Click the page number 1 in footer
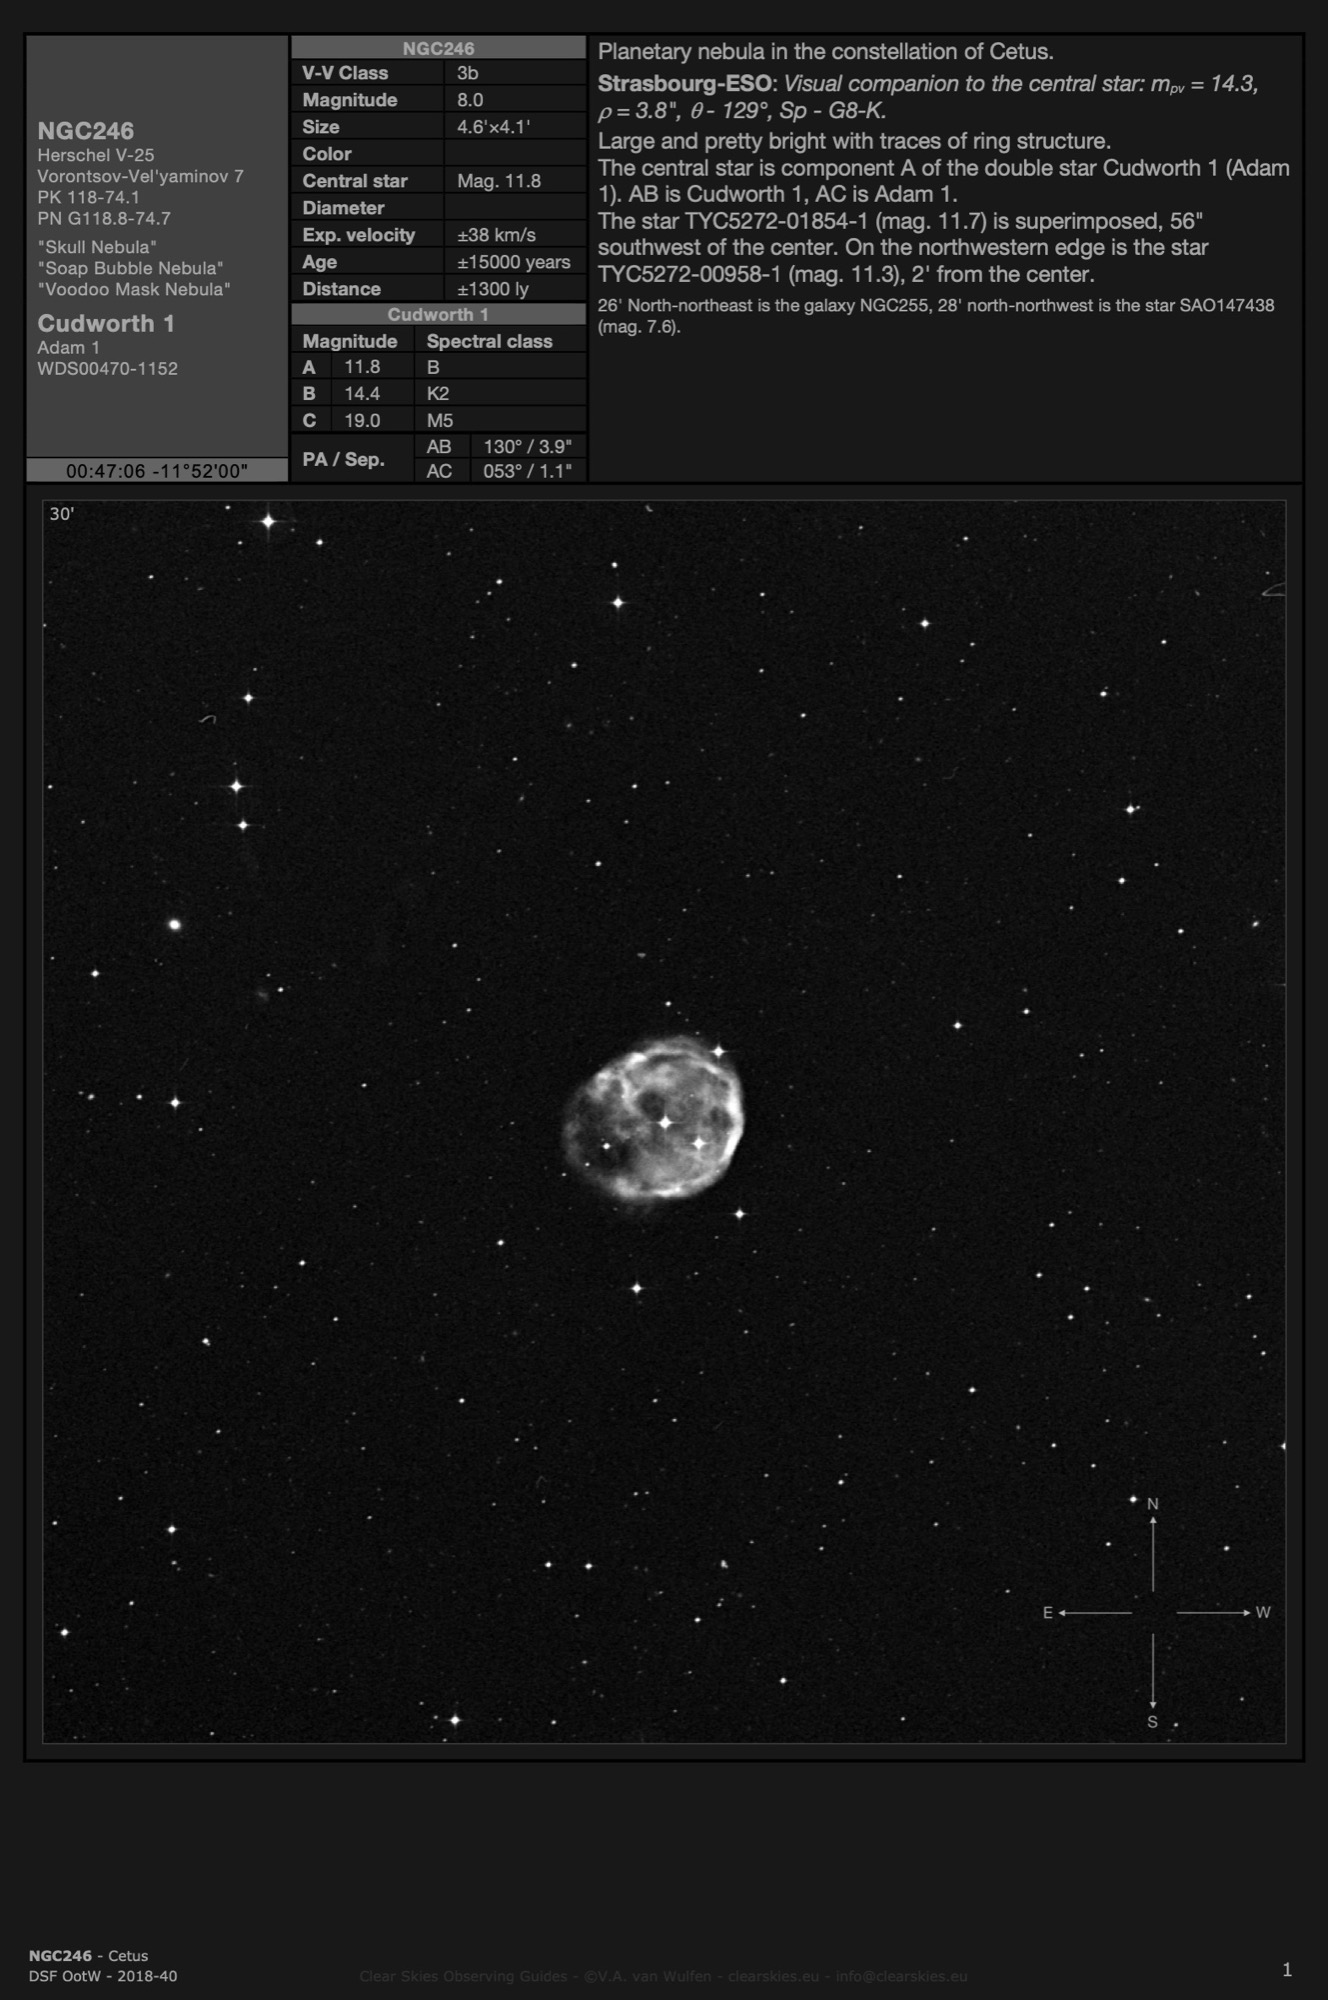 (x=1287, y=1969)
